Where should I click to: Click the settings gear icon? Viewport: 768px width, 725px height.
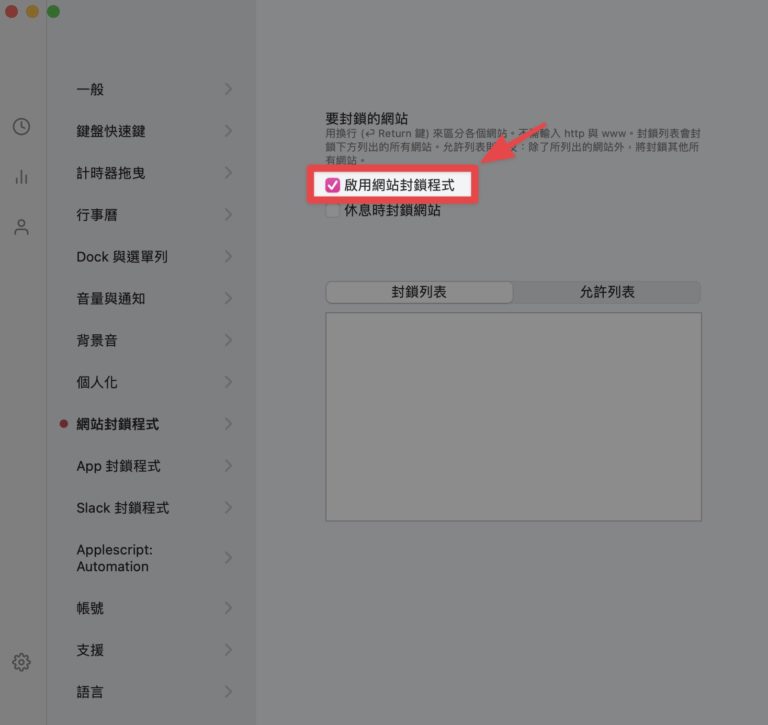[21, 662]
